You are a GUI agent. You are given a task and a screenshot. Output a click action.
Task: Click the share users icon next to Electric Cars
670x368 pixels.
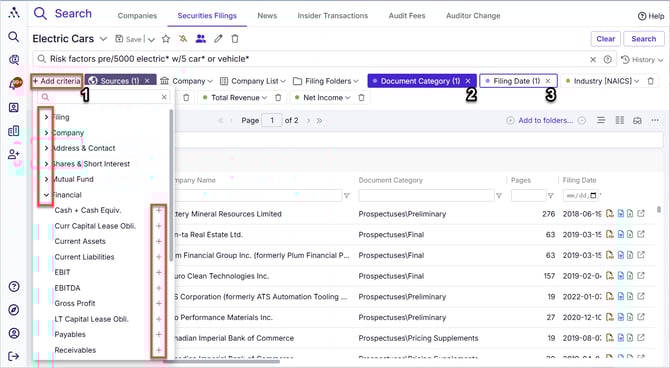coord(200,39)
